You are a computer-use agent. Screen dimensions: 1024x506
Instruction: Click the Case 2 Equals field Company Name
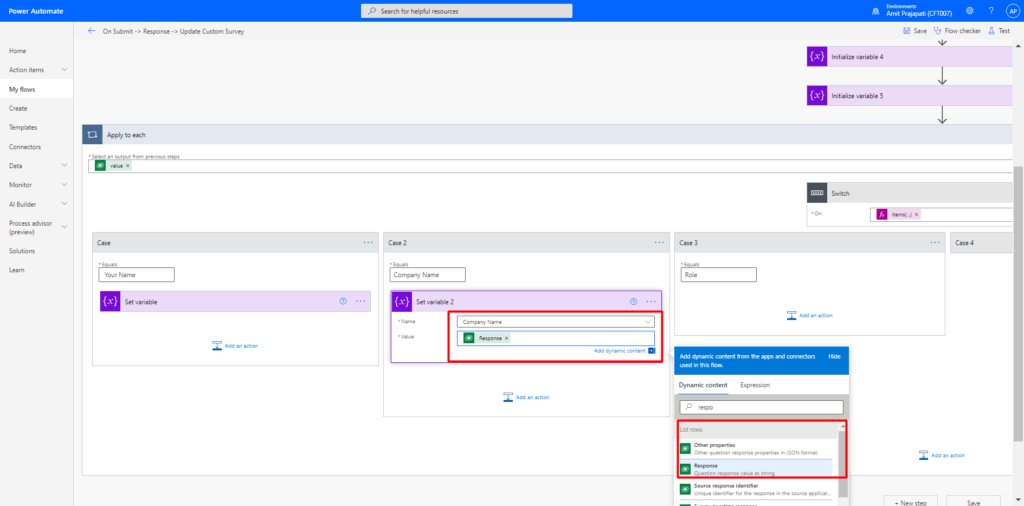(x=428, y=275)
